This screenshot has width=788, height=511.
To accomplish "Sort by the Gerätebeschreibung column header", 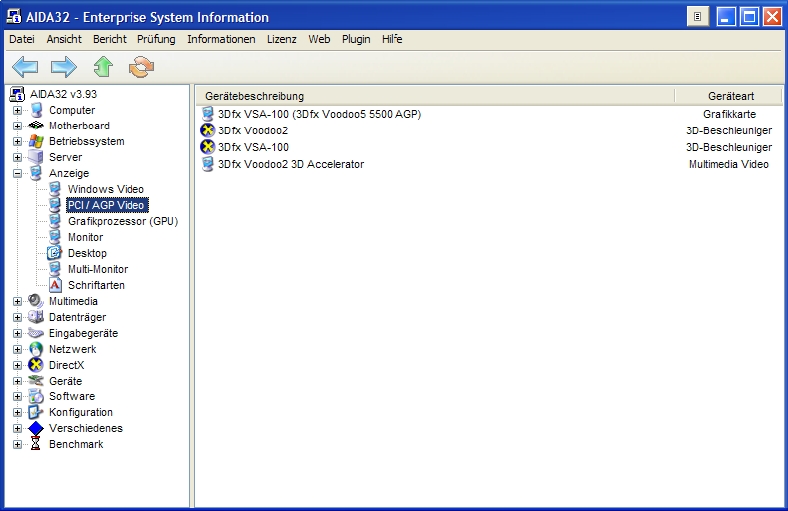I will click(x=435, y=96).
